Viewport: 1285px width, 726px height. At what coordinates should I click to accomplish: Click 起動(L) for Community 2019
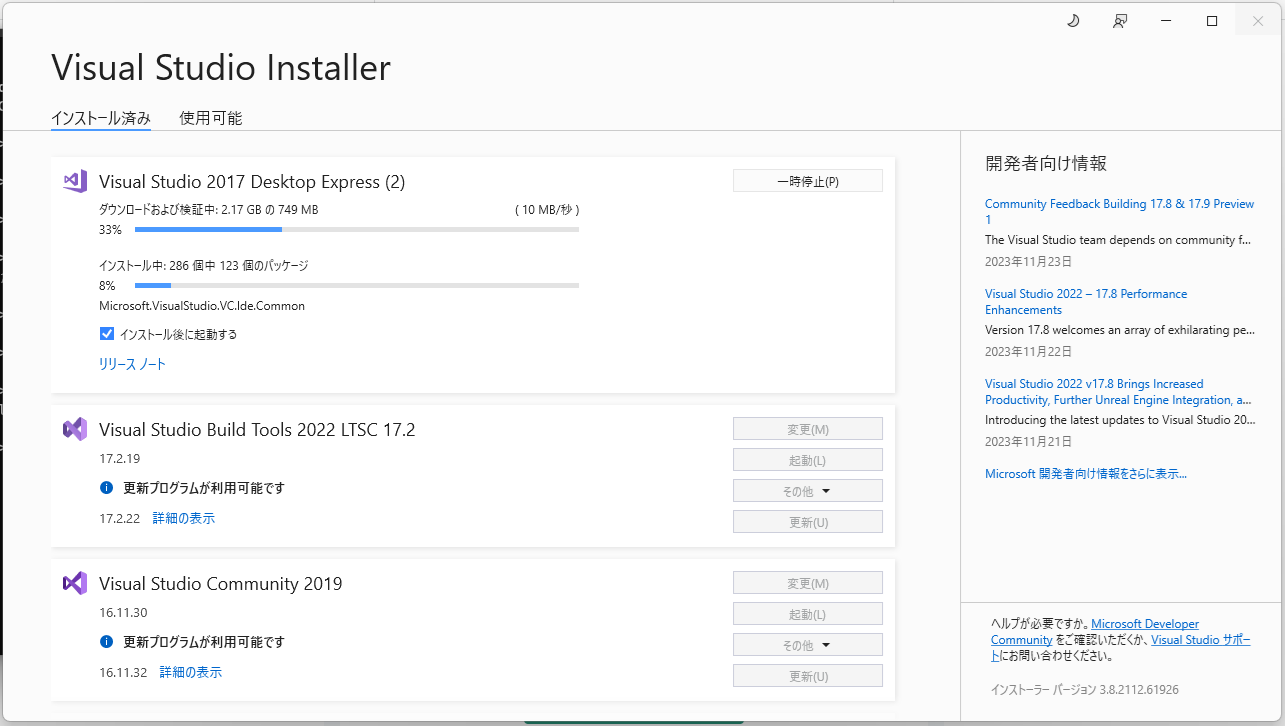[808, 614]
